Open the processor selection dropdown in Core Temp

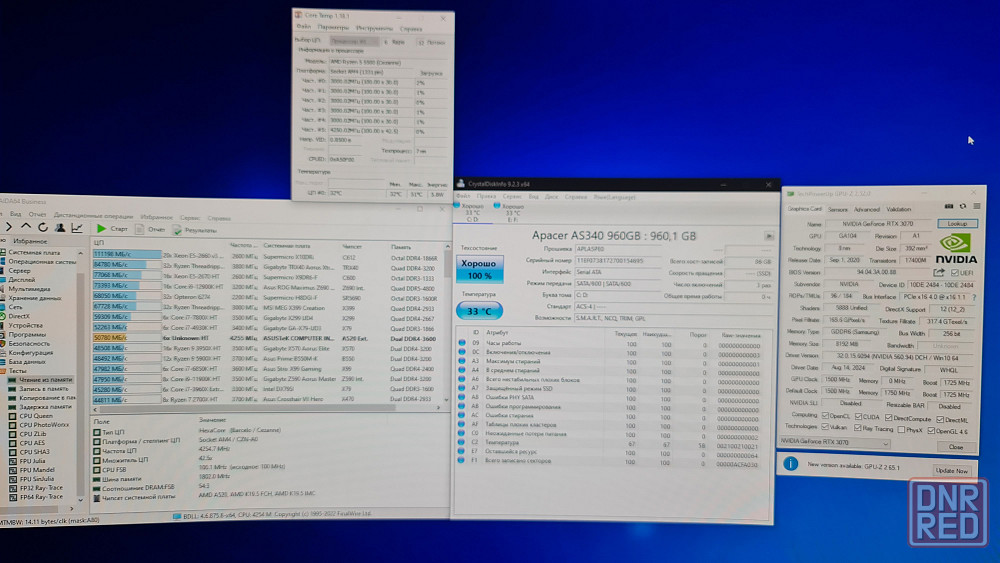pos(355,41)
